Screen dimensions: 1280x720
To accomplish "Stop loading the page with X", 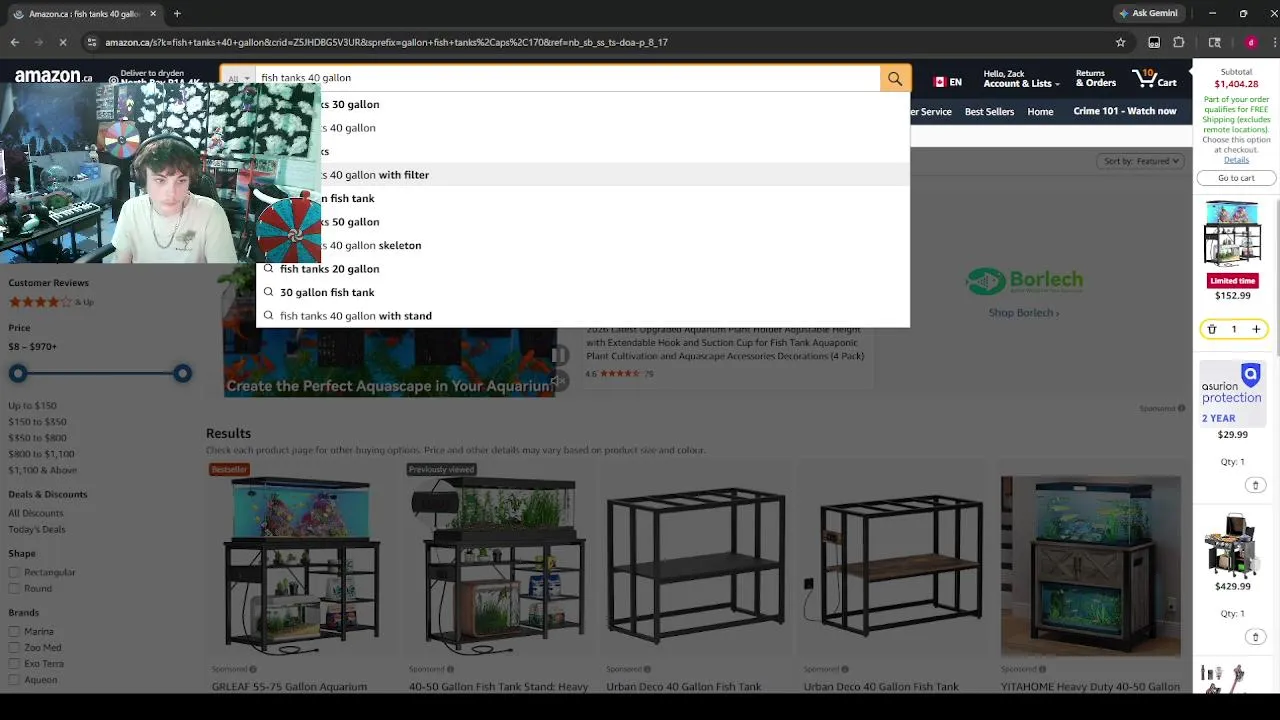I will coord(62,42).
